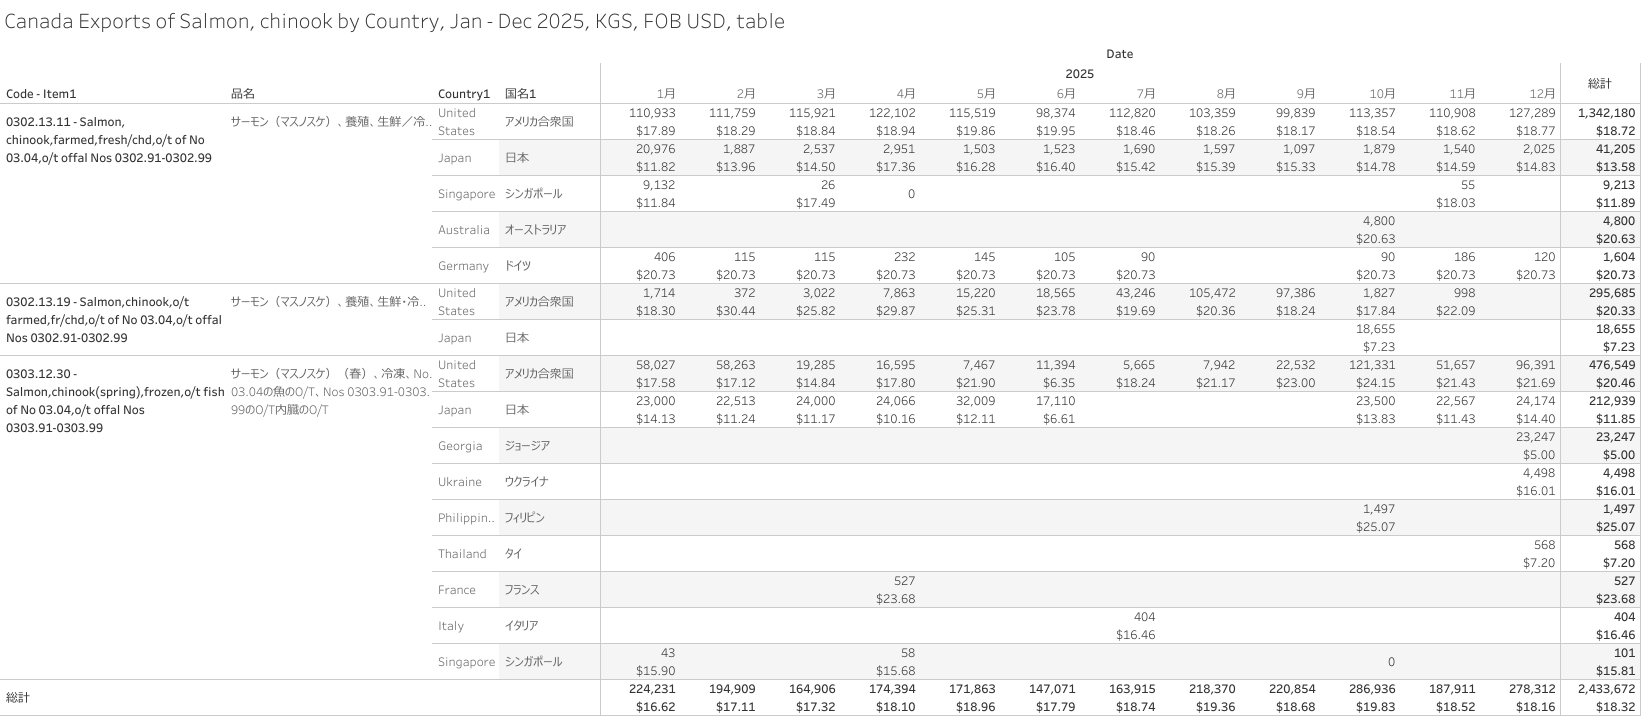This screenshot has width=1642, height=716.
Task: Click the '6月' month column header
Action: pyautogui.click(x=1066, y=94)
